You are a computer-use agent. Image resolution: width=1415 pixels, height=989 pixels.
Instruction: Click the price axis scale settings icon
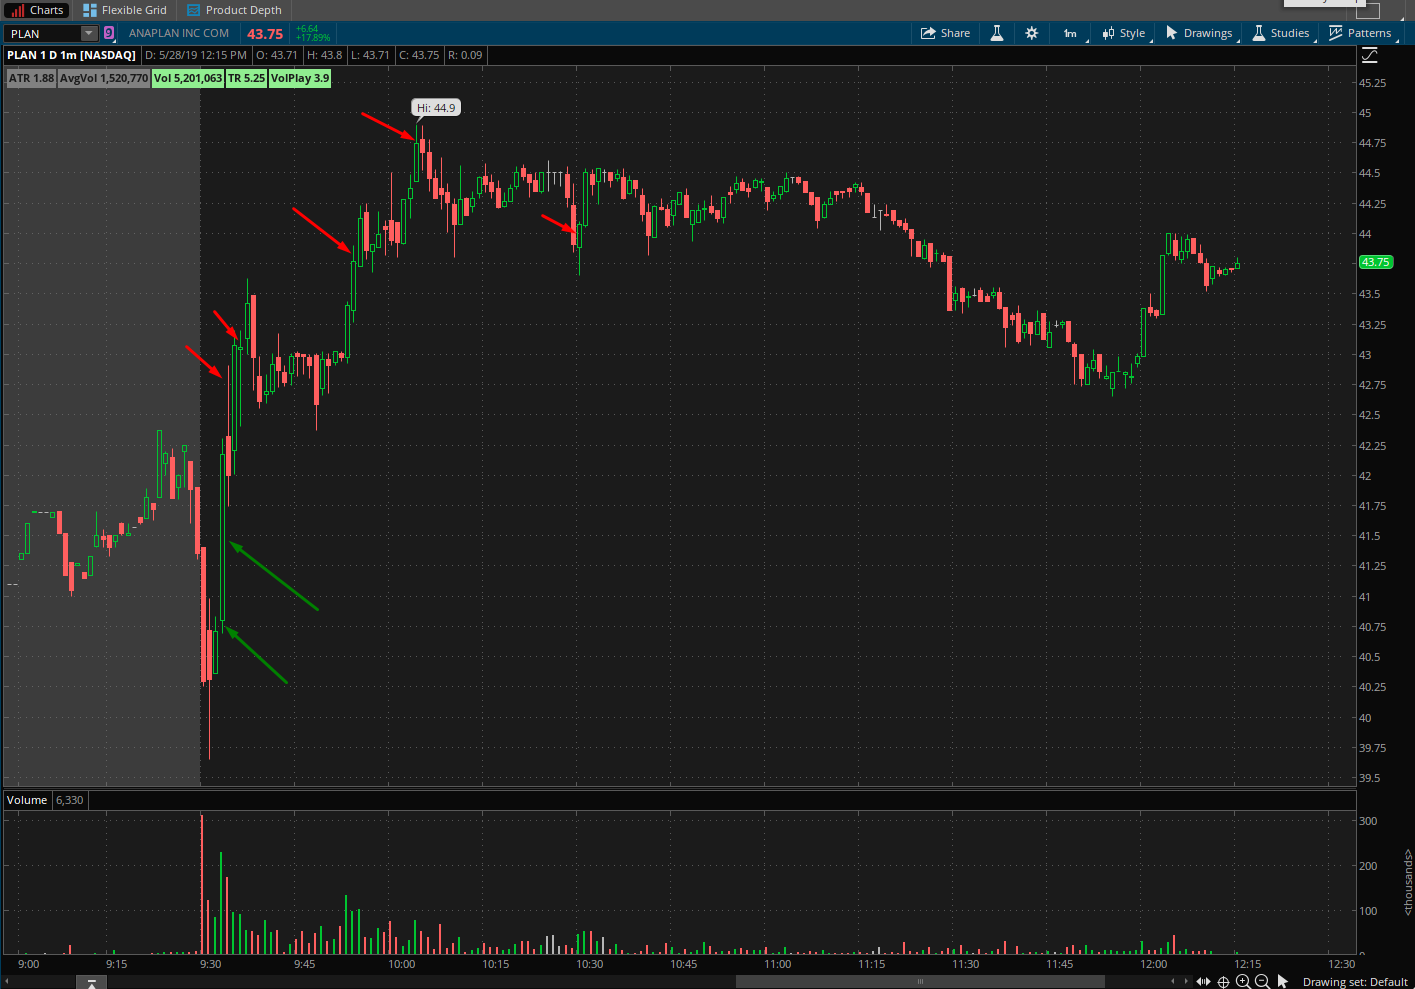click(1370, 56)
